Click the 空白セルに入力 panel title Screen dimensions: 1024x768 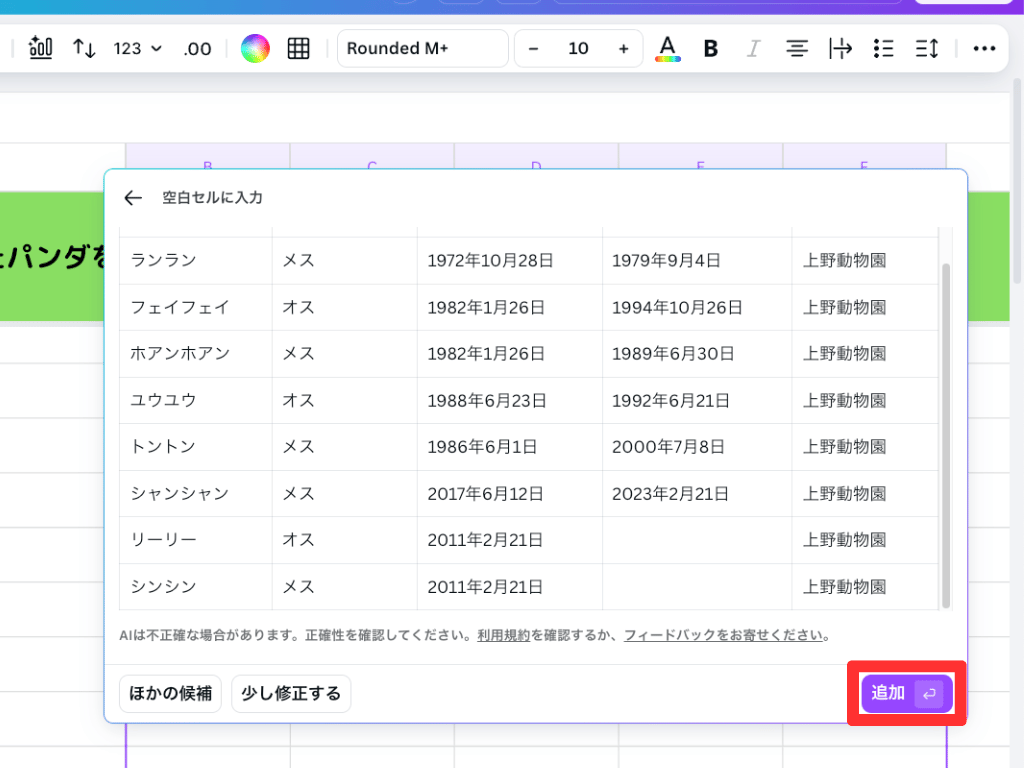(212, 198)
